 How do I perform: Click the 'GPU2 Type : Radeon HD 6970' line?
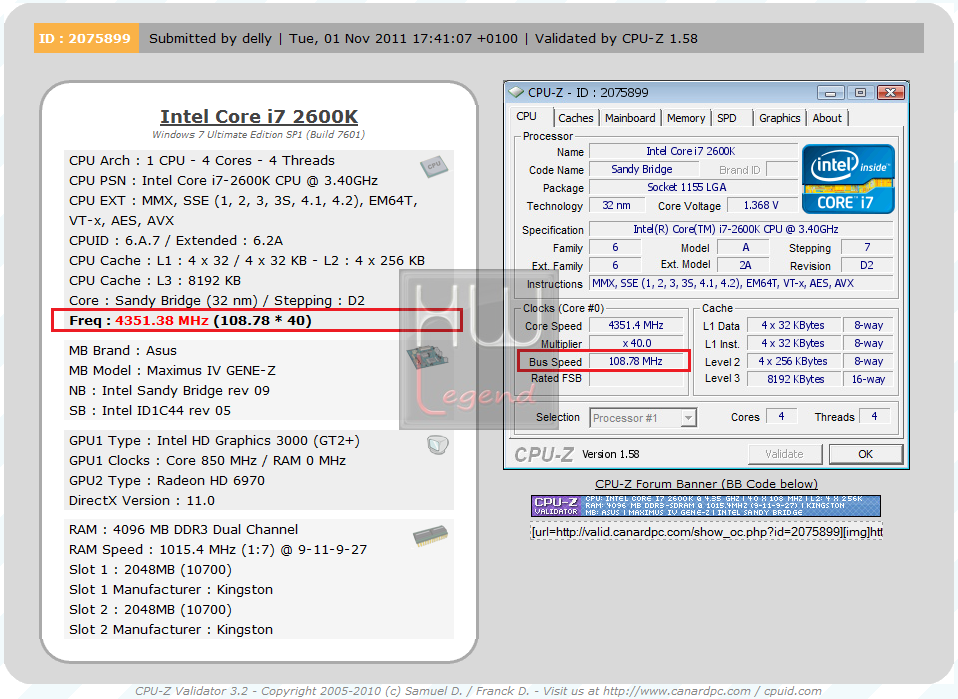pyautogui.click(x=167, y=481)
